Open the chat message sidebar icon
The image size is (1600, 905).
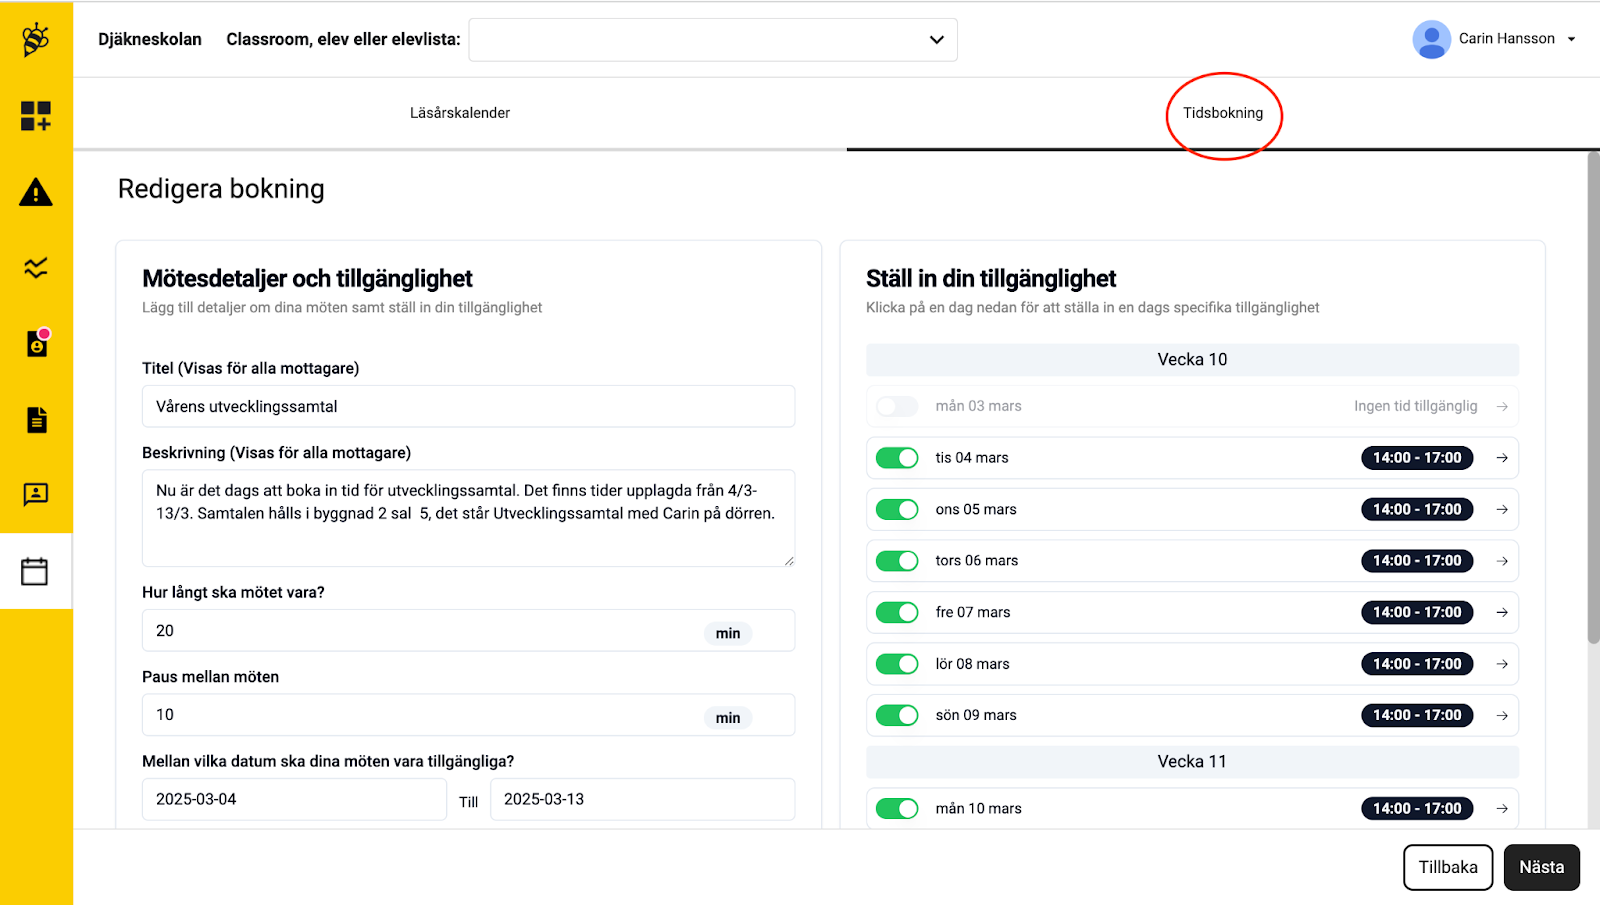pyautogui.click(x=36, y=495)
